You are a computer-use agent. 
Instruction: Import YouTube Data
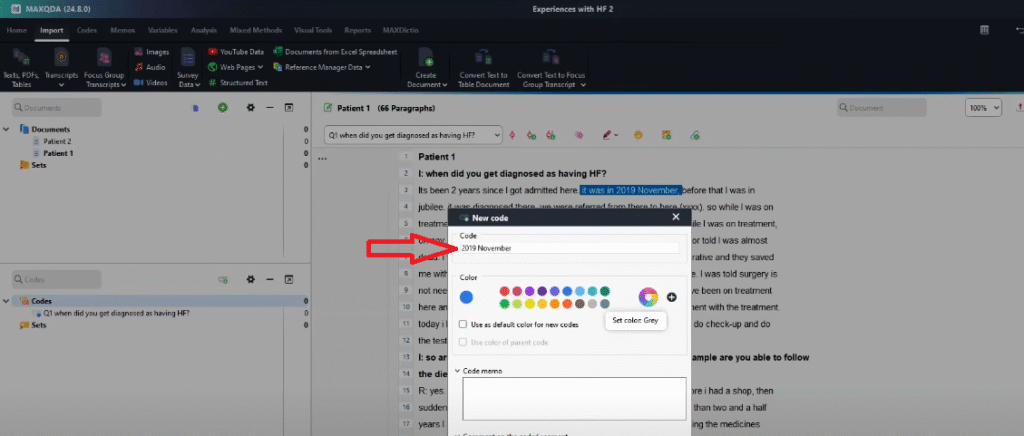(236, 52)
